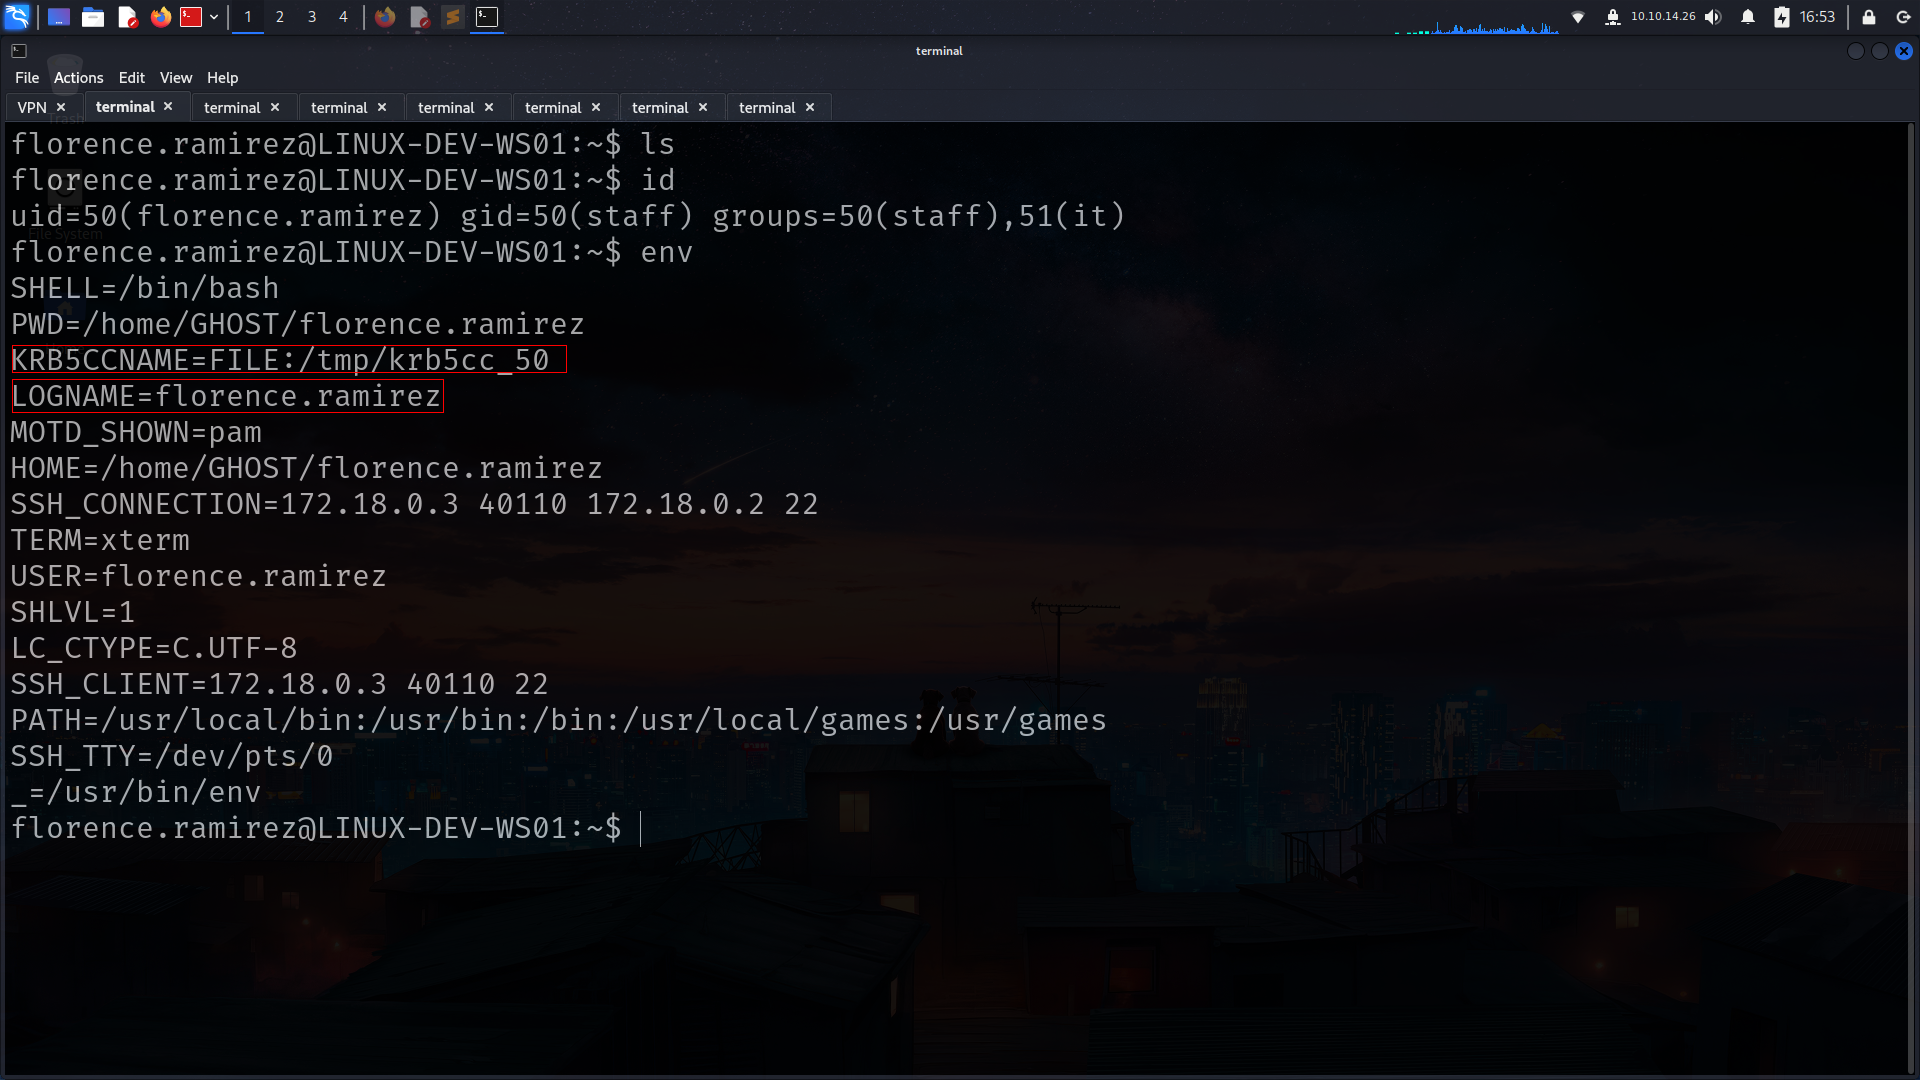Click the HOME=/home/GHOST/florence.ramirez line
Viewport: 1920px width, 1080px height.
[307, 468]
